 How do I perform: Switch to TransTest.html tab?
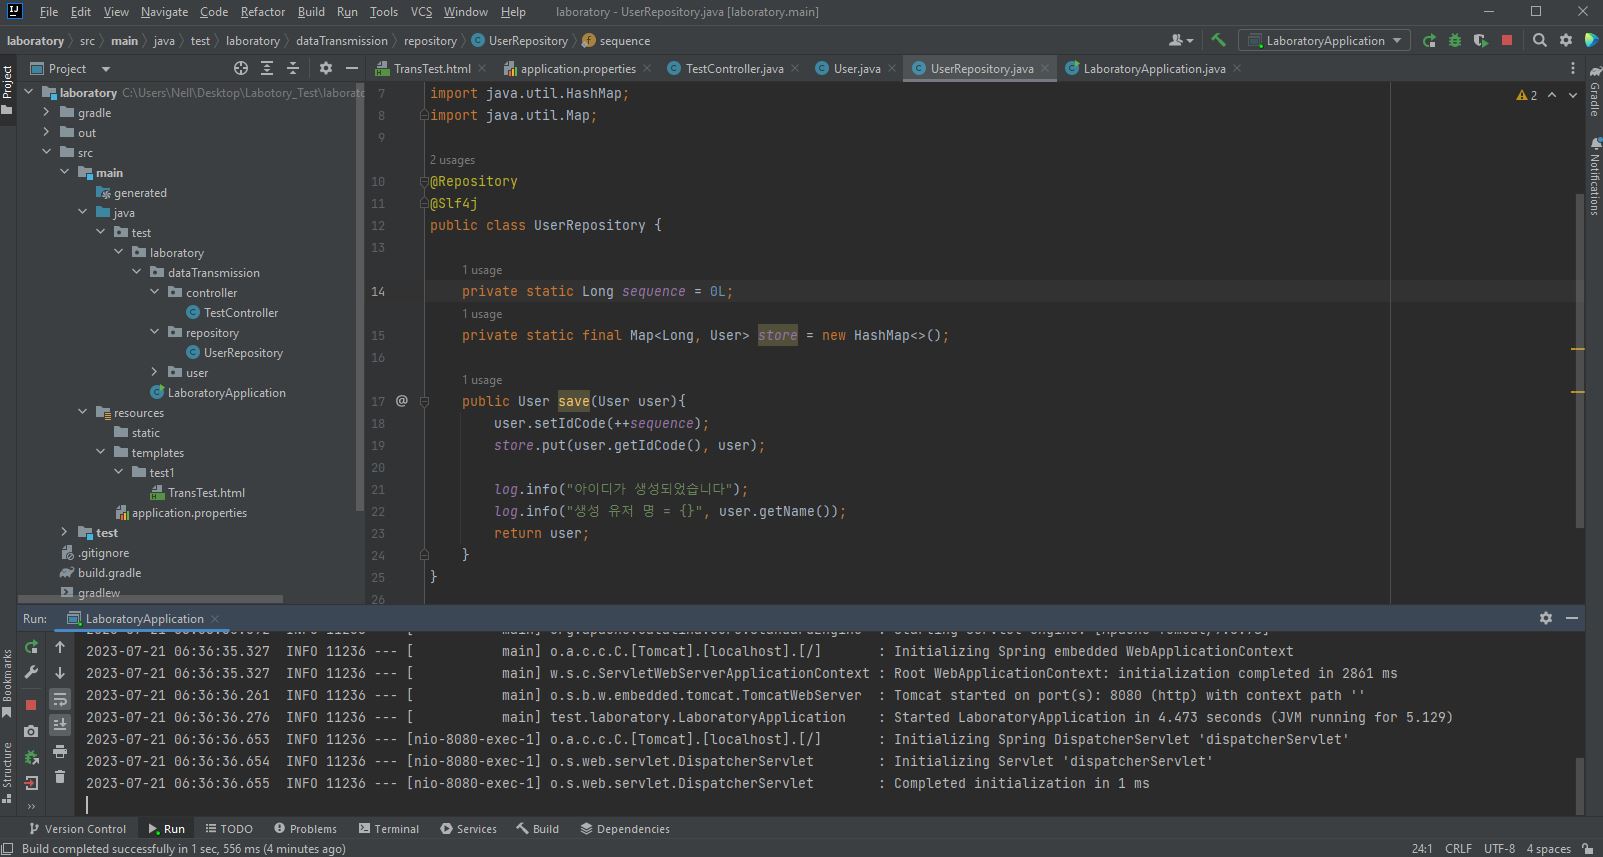coord(432,68)
